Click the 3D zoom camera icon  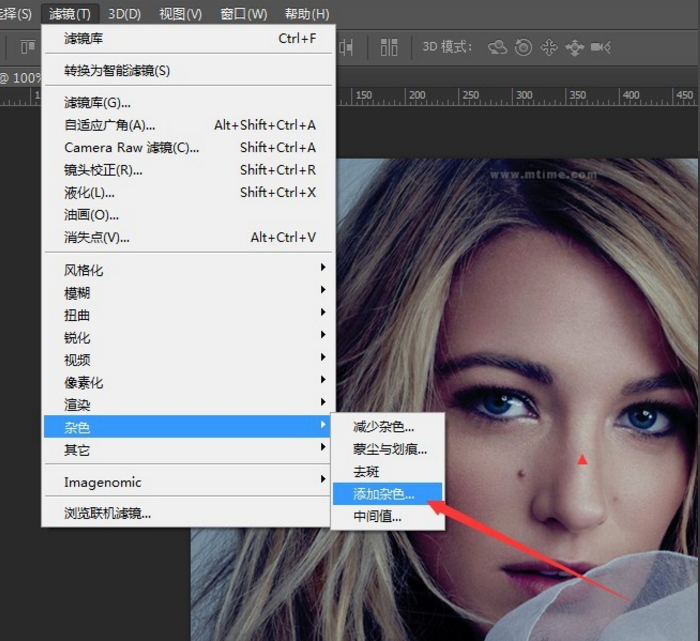pyautogui.click(x=601, y=47)
